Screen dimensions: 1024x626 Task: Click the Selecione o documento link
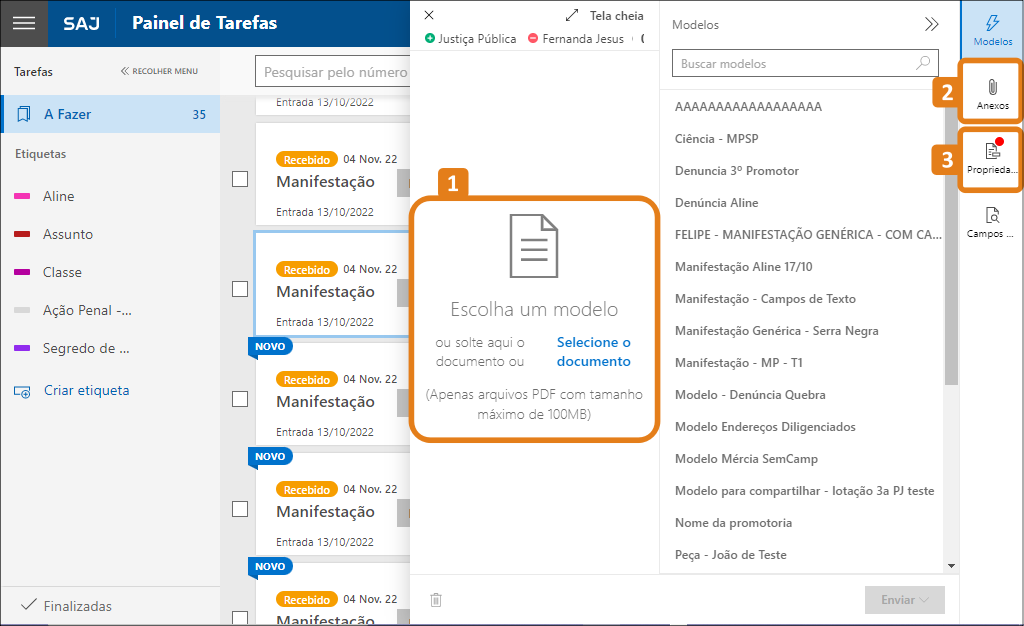click(x=594, y=352)
